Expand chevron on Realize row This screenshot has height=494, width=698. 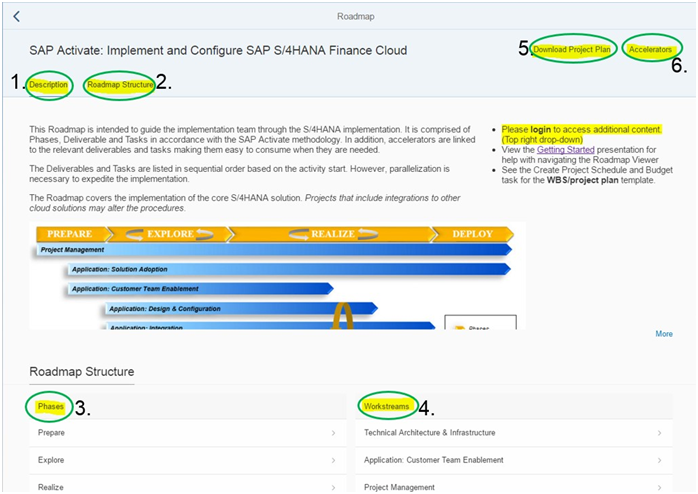pyautogui.click(x=333, y=488)
